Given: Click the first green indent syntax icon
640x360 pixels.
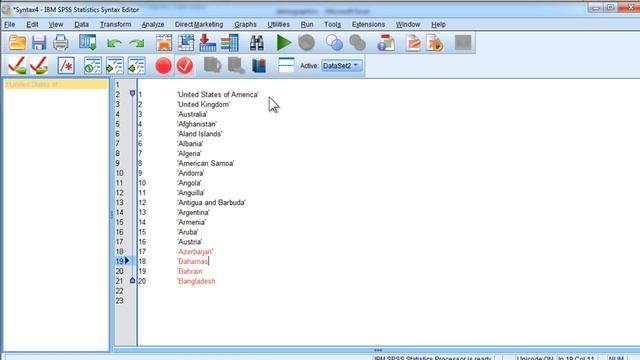Looking at the screenshot, I should (93, 65).
